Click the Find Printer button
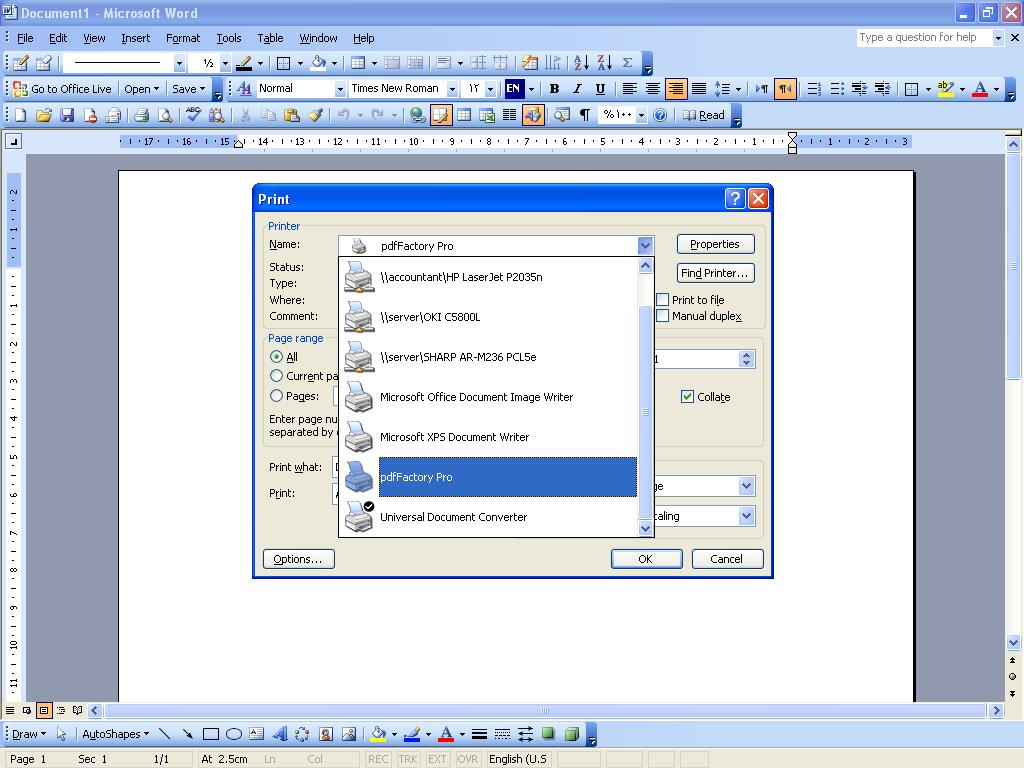This screenshot has height=768, width=1024. (715, 272)
